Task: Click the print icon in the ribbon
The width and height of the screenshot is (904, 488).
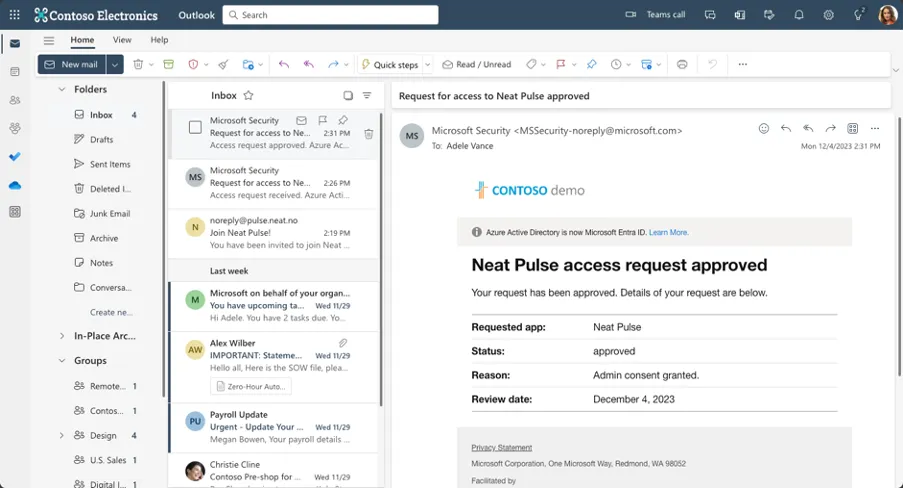Action: (x=682, y=64)
